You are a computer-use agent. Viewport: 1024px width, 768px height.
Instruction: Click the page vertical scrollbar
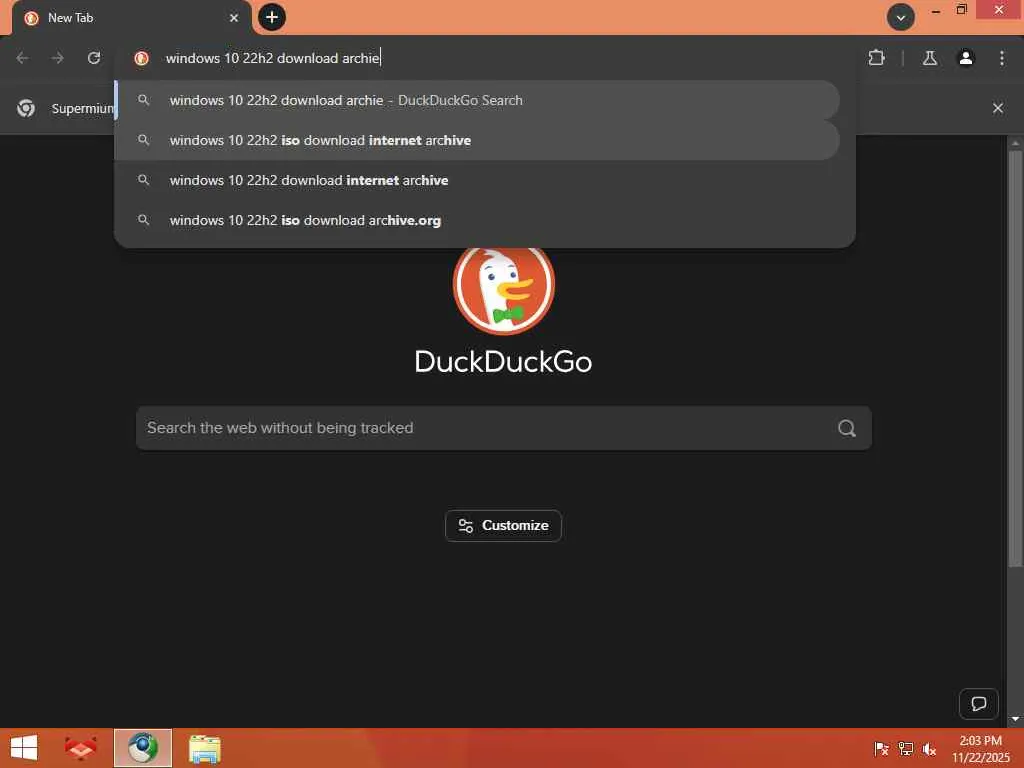pos(1015,359)
